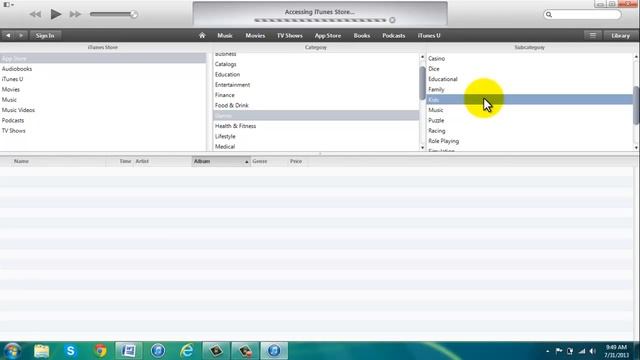The height and width of the screenshot is (360, 640).
Task: Select the highlighted App Store row in the iTunes Store column
Action: 103,58
